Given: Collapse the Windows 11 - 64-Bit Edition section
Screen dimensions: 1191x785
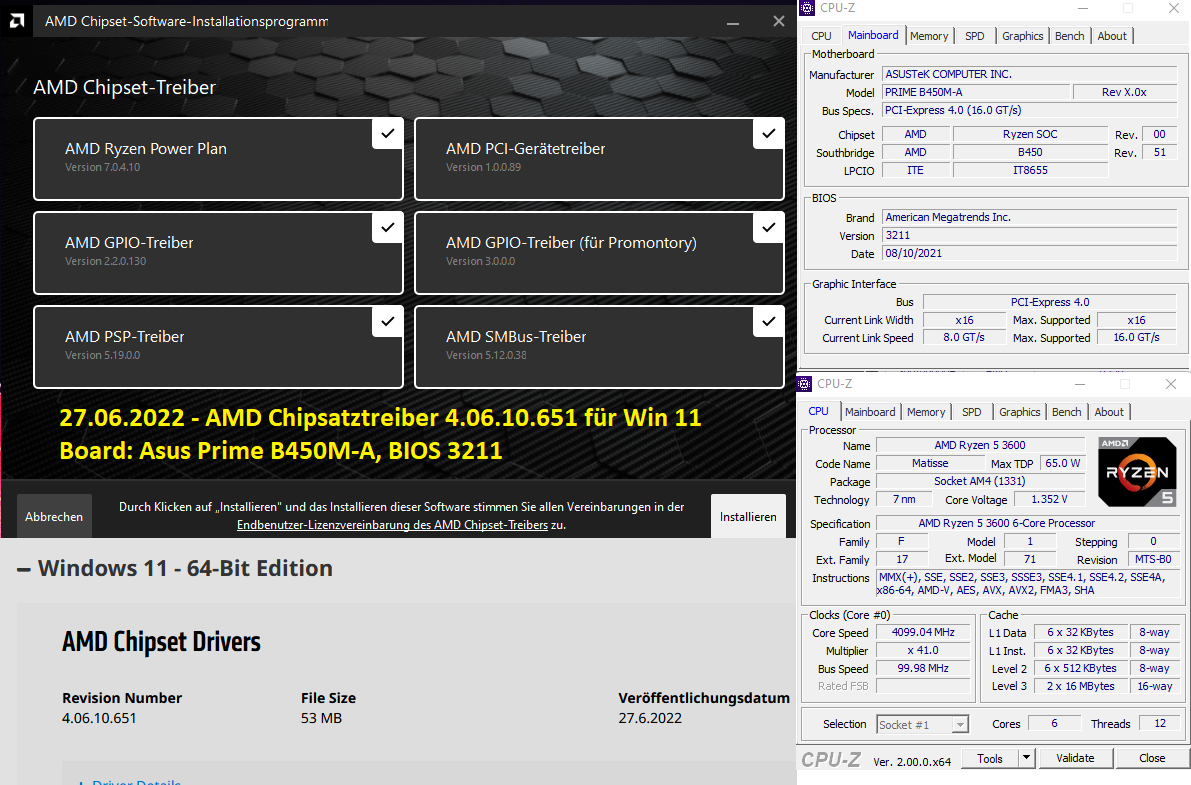Looking at the screenshot, I should click(24, 569).
